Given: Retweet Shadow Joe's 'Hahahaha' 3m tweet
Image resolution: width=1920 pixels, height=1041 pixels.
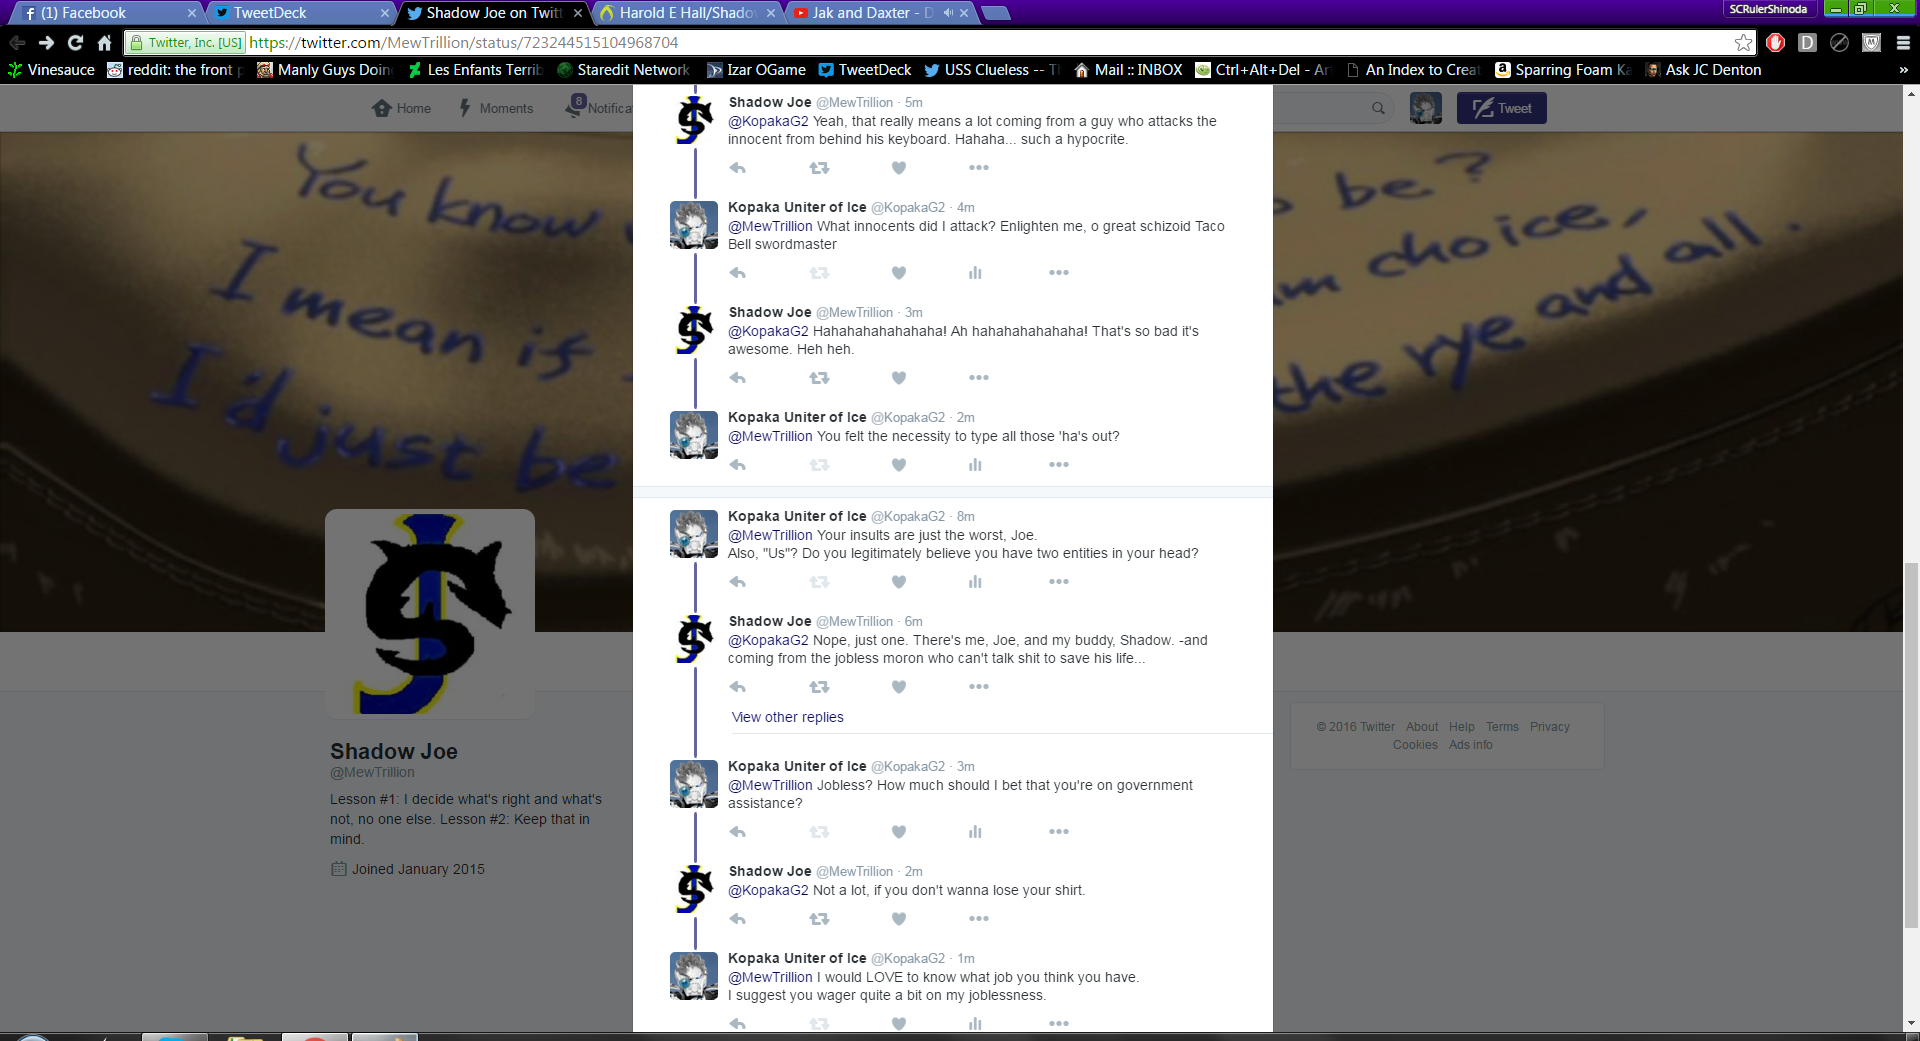Looking at the screenshot, I should [x=819, y=378].
